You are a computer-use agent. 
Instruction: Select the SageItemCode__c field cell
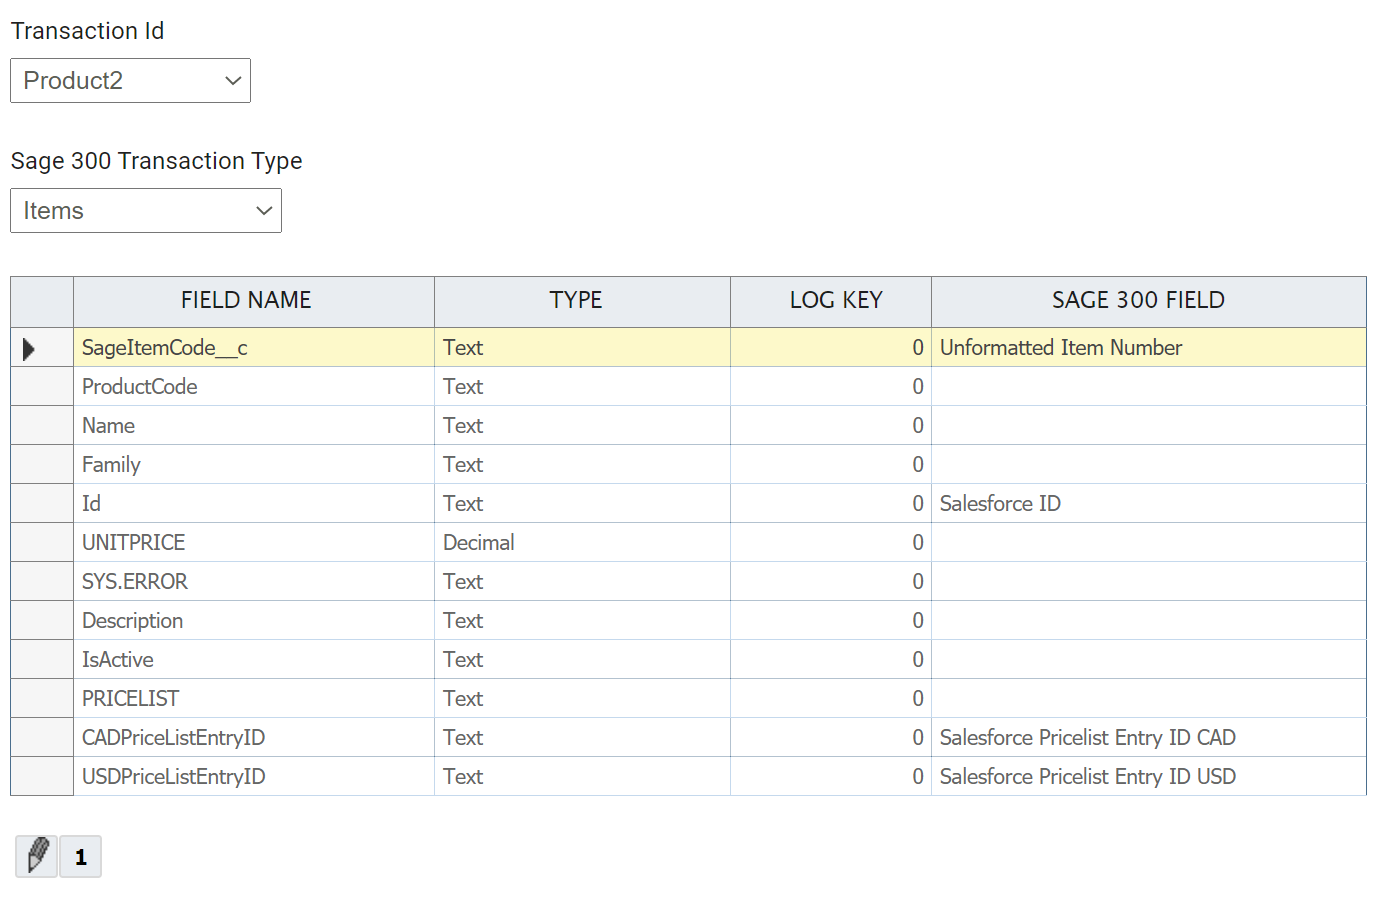253,348
